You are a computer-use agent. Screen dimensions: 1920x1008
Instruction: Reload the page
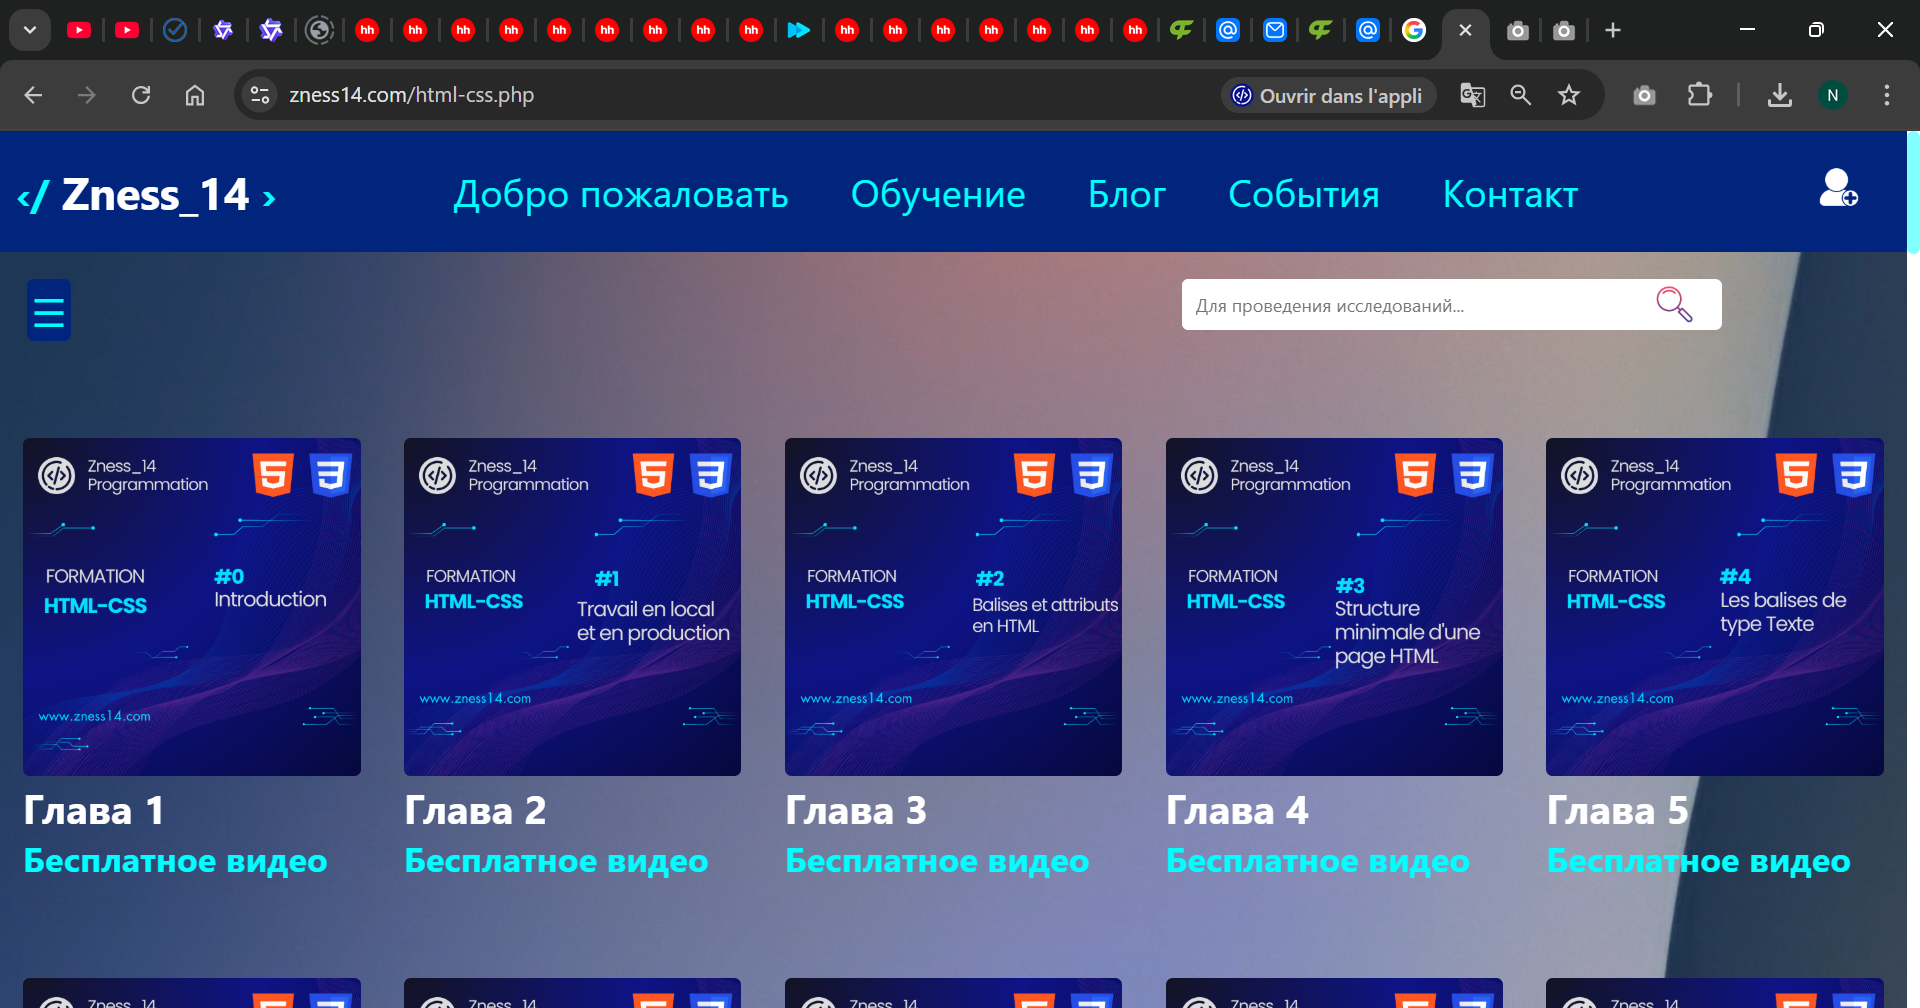point(141,95)
